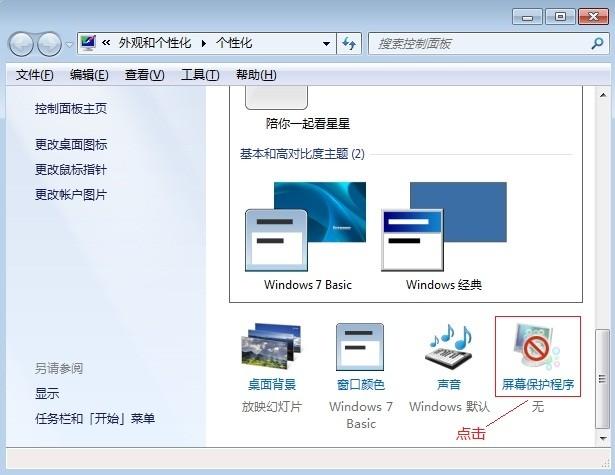Image resolution: width=615 pixels, height=475 pixels.
Task: Expand the arrow after 外观和个性化 breadcrumb
Action: [x=204, y=44]
